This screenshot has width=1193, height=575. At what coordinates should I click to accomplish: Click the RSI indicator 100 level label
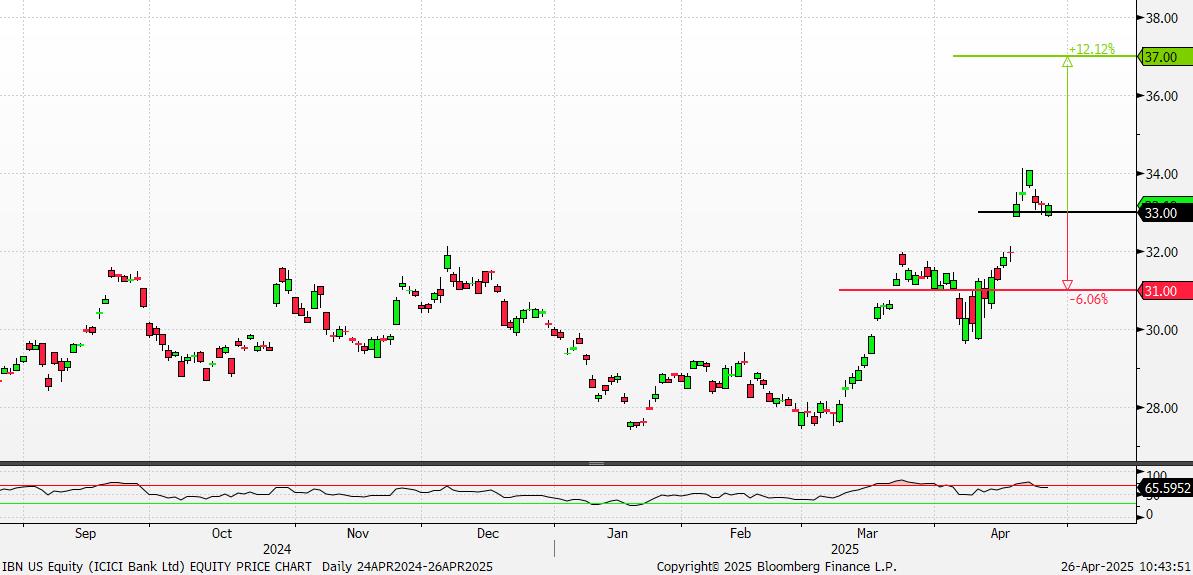(1157, 476)
